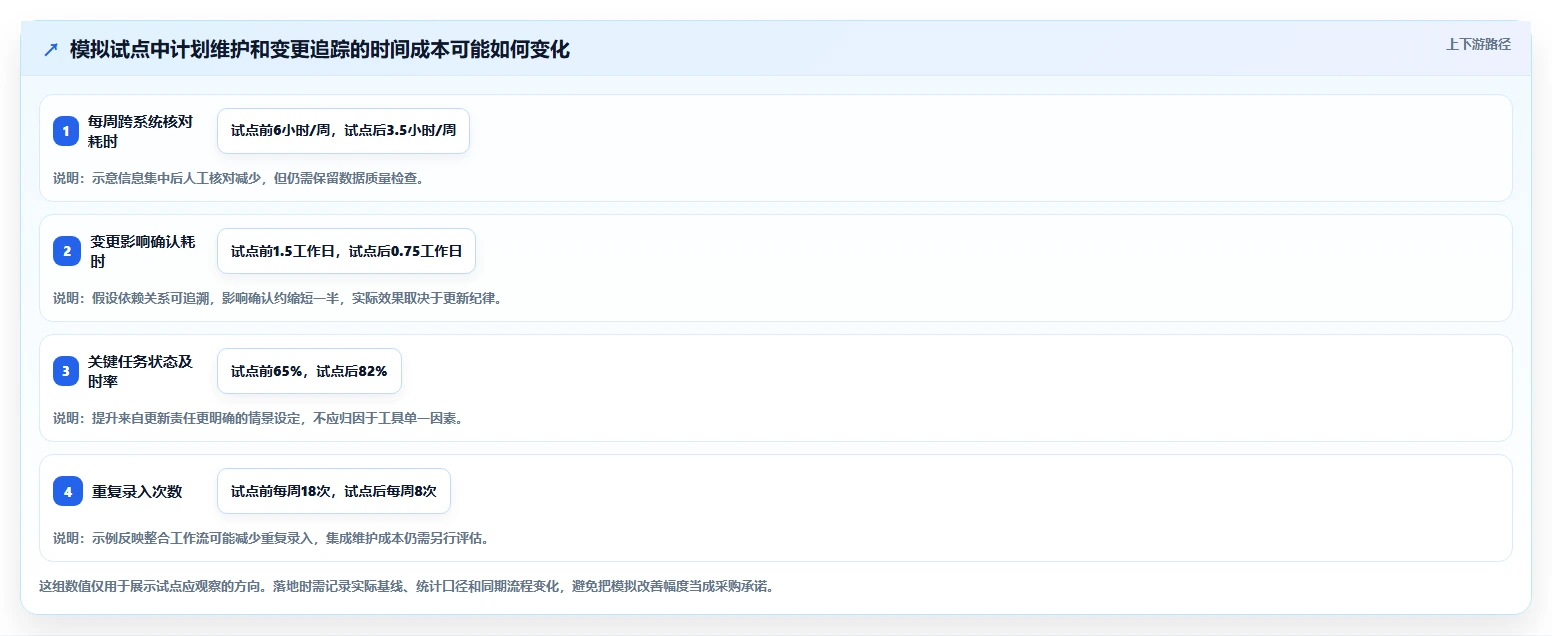This screenshot has width=1552, height=636.
Task: Click the 上下游路径 label in the header
Action: coord(1478,44)
